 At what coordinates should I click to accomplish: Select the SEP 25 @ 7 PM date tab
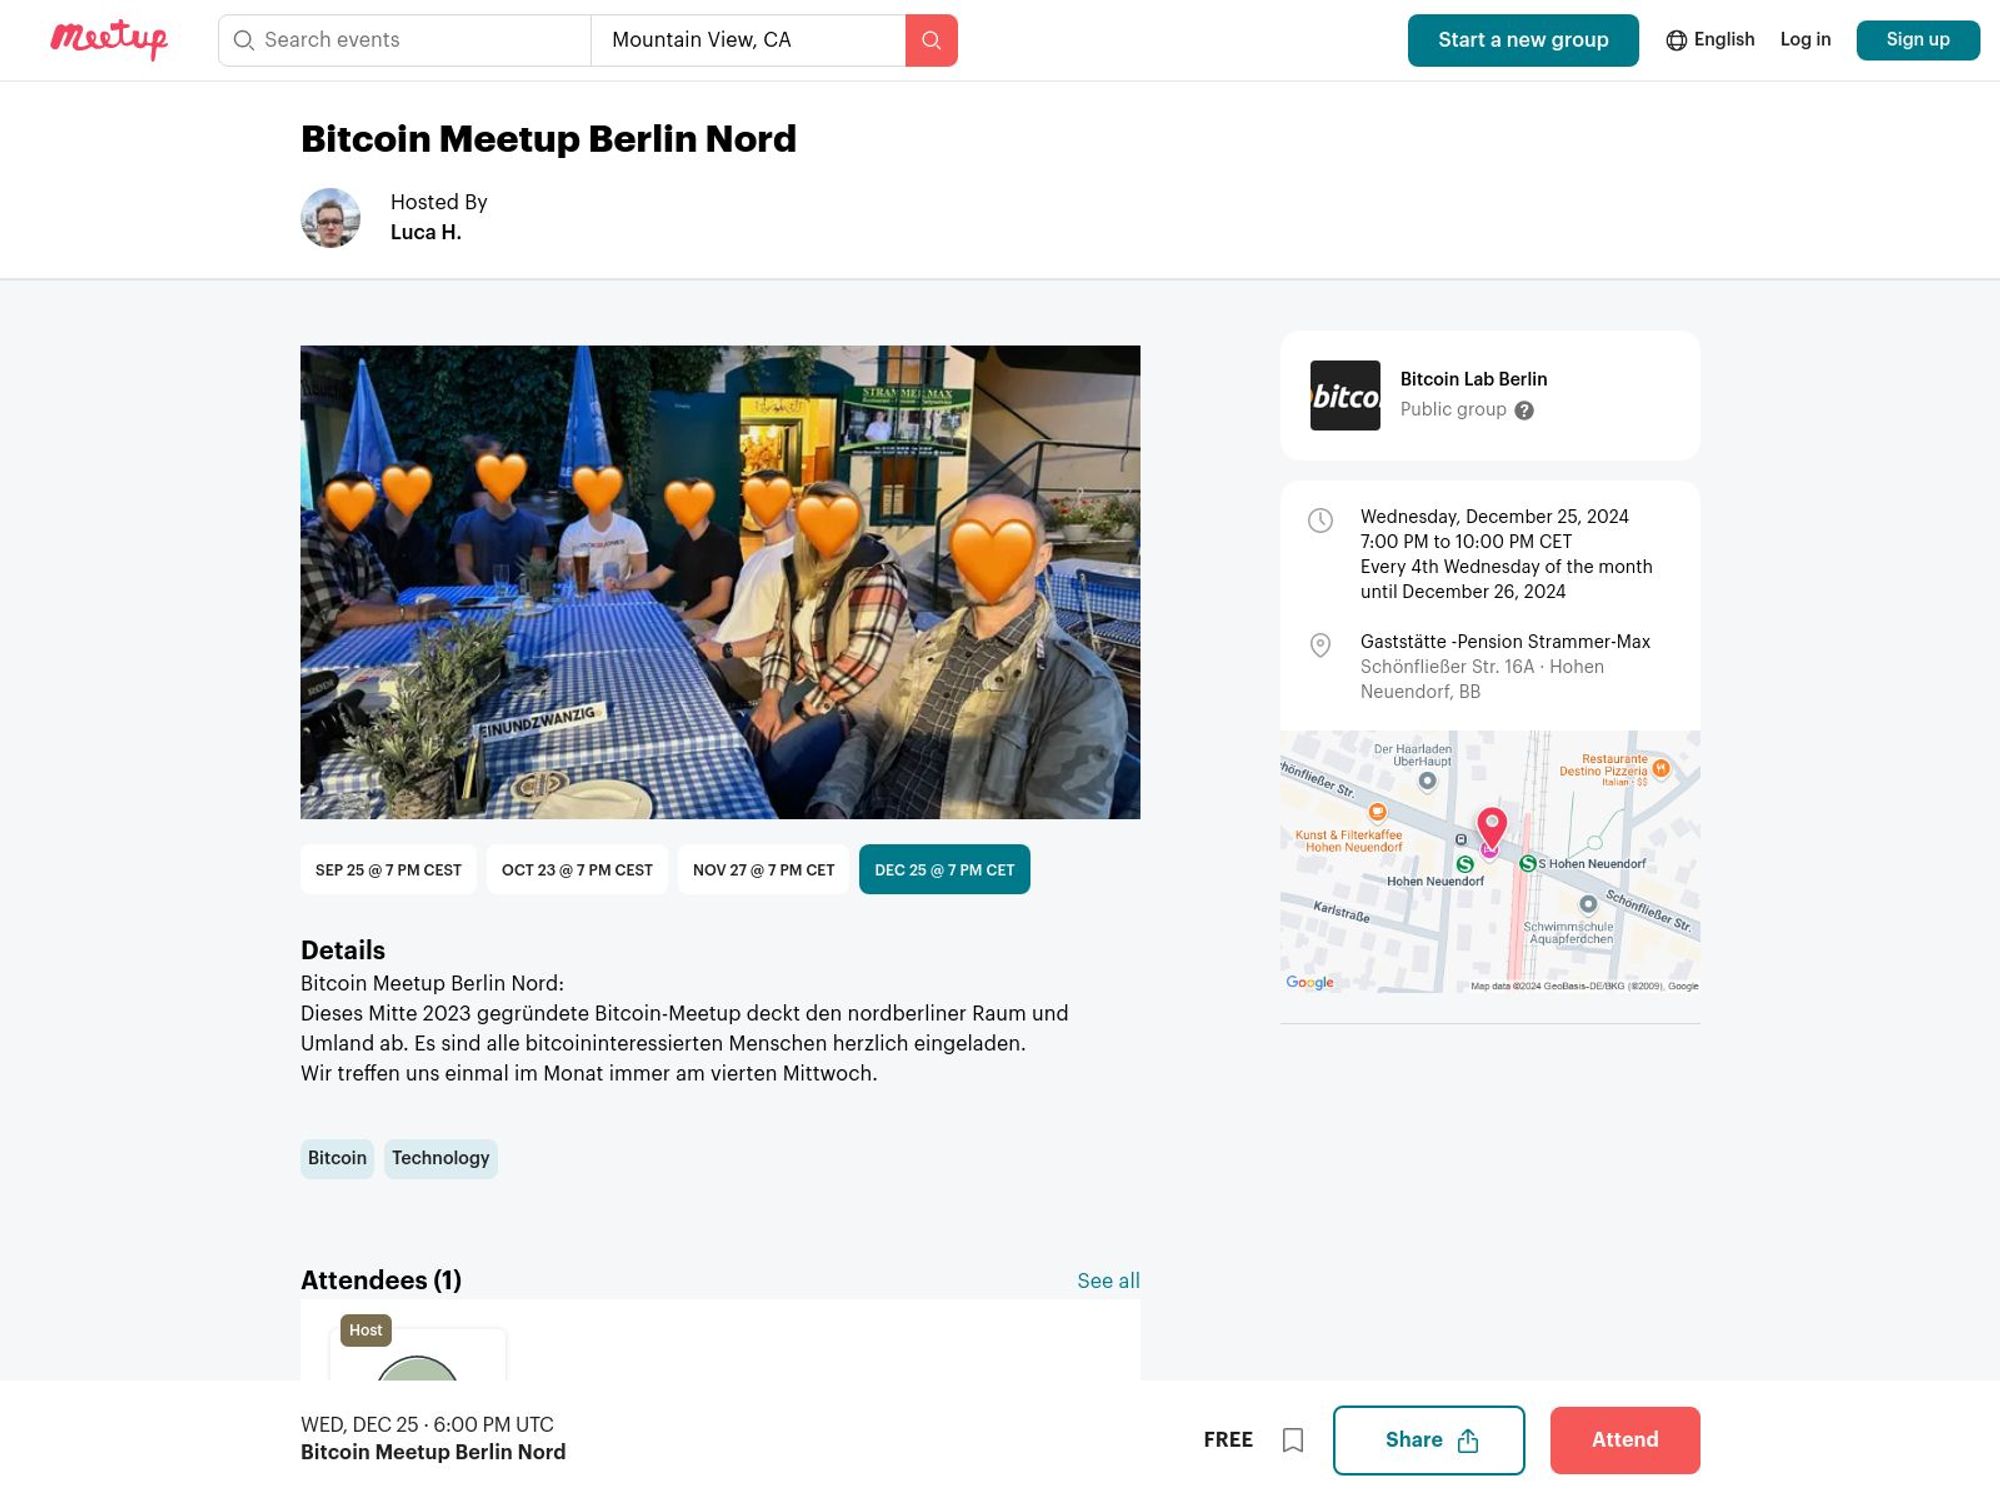[x=387, y=868]
